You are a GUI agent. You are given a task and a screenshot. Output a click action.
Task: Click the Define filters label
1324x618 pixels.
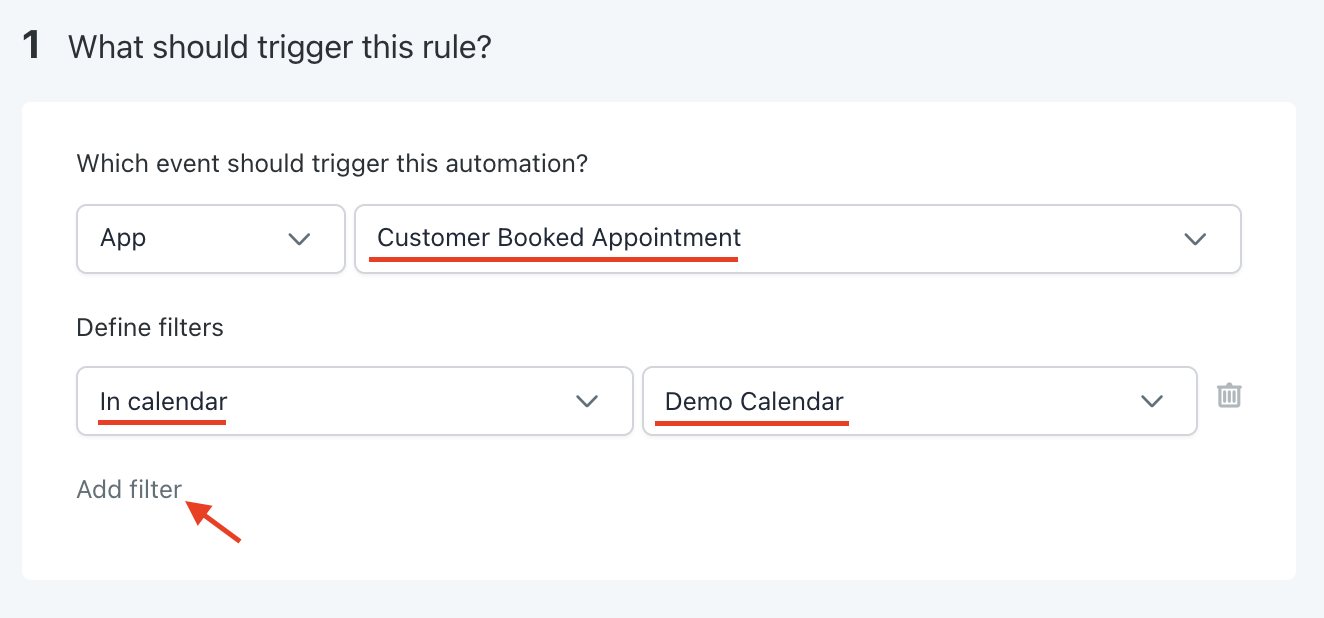(x=150, y=327)
